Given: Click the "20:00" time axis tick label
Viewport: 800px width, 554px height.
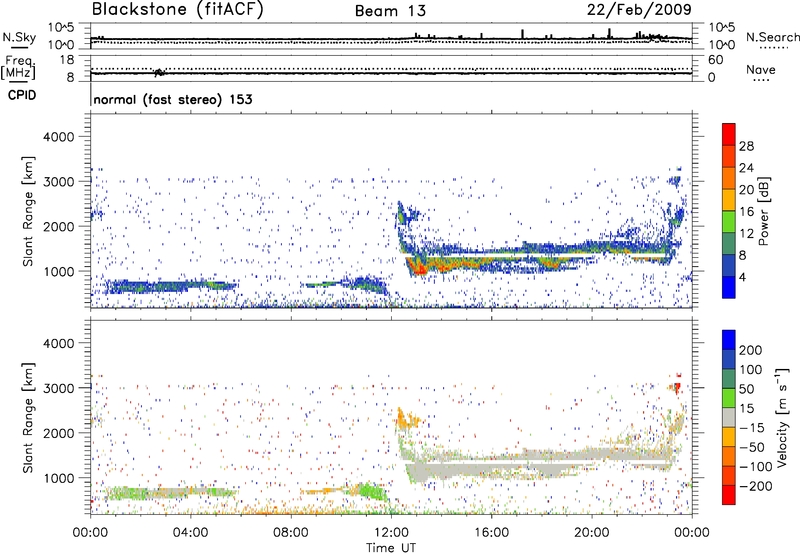Looking at the screenshot, I should pyautogui.click(x=591, y=533).
